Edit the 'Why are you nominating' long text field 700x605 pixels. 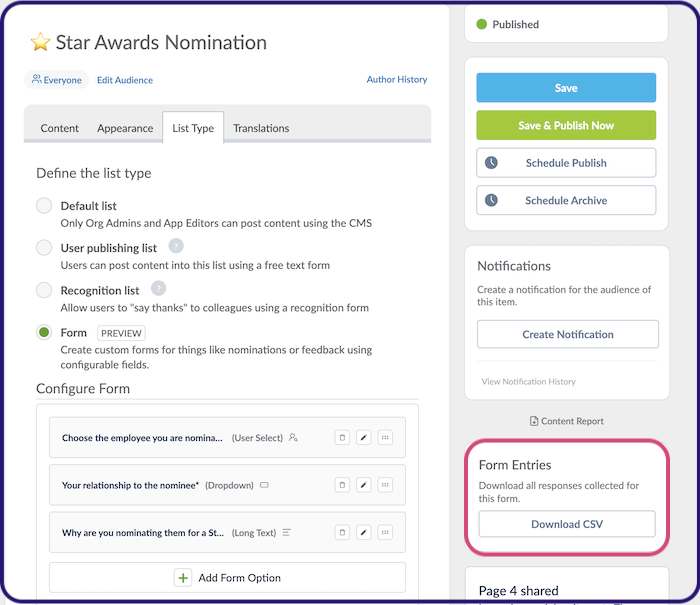click(363, 532)
